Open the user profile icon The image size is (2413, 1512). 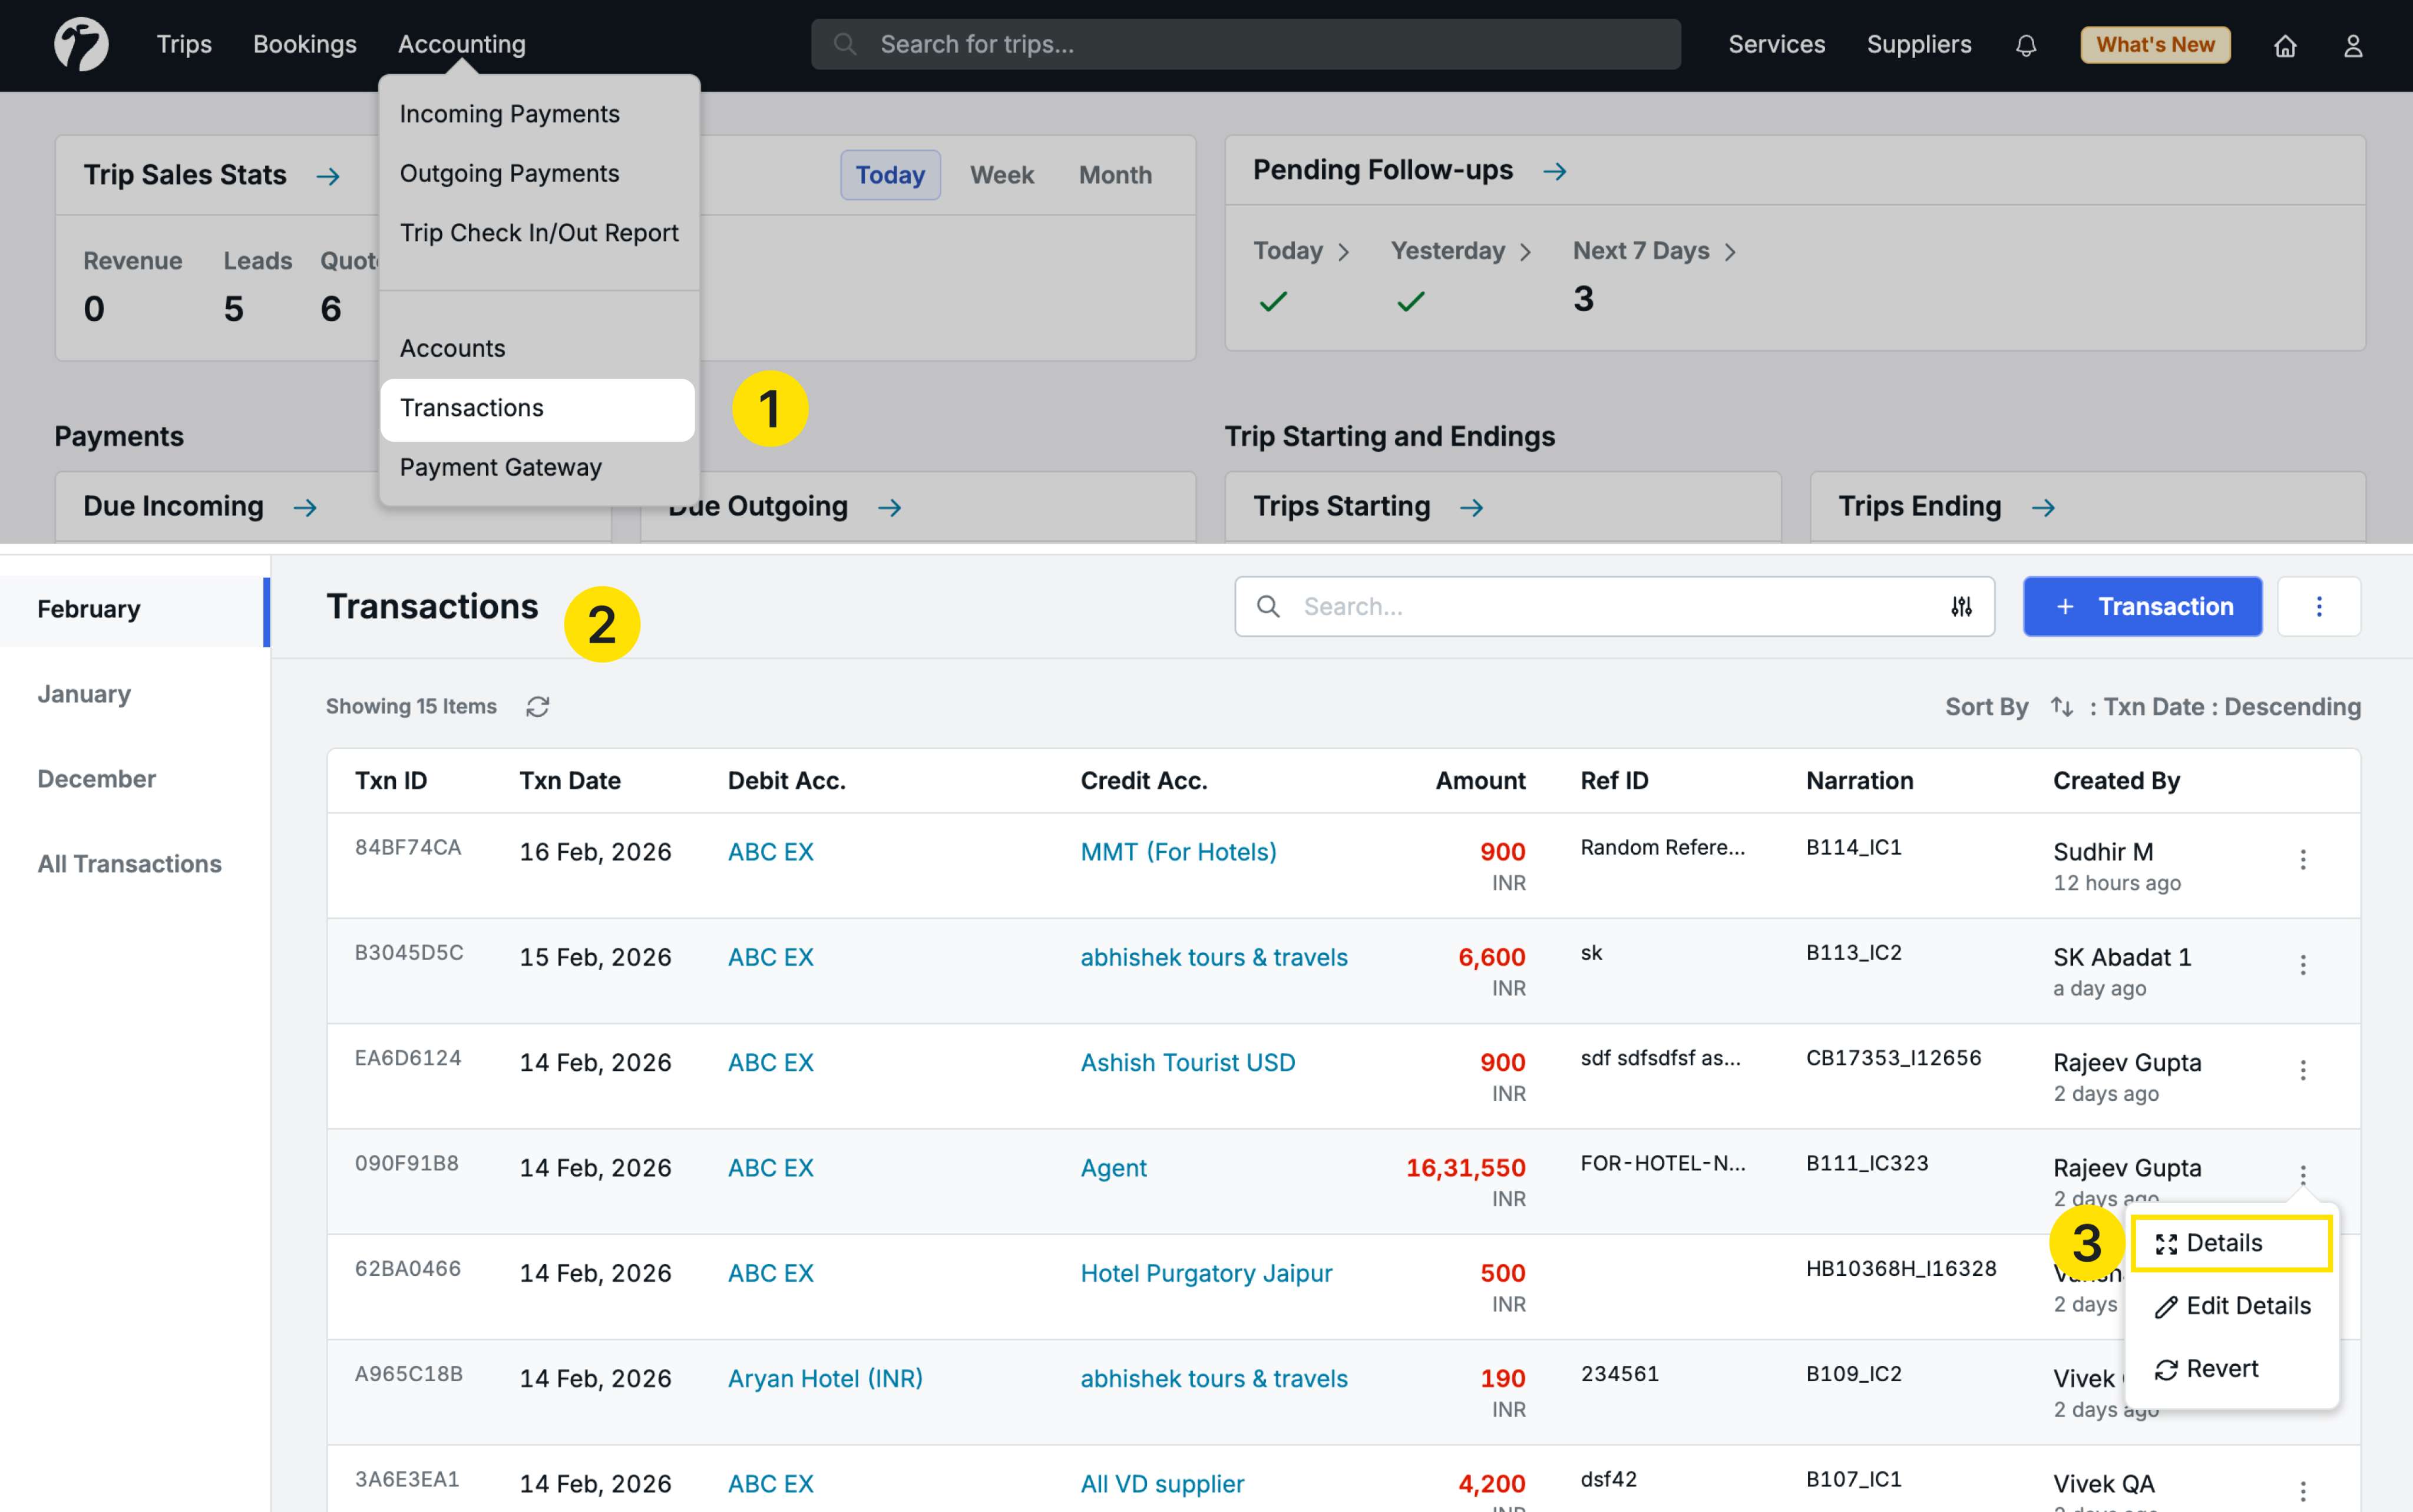2352,46
